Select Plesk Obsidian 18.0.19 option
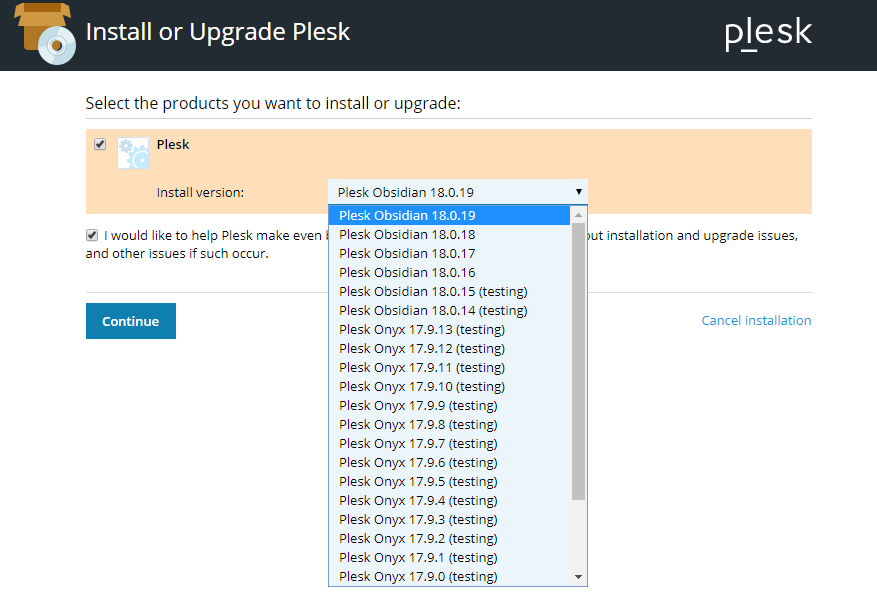Image resolution: width=877 pixels, height=599 pixels. pyautogui.click(x=407, y=215)
